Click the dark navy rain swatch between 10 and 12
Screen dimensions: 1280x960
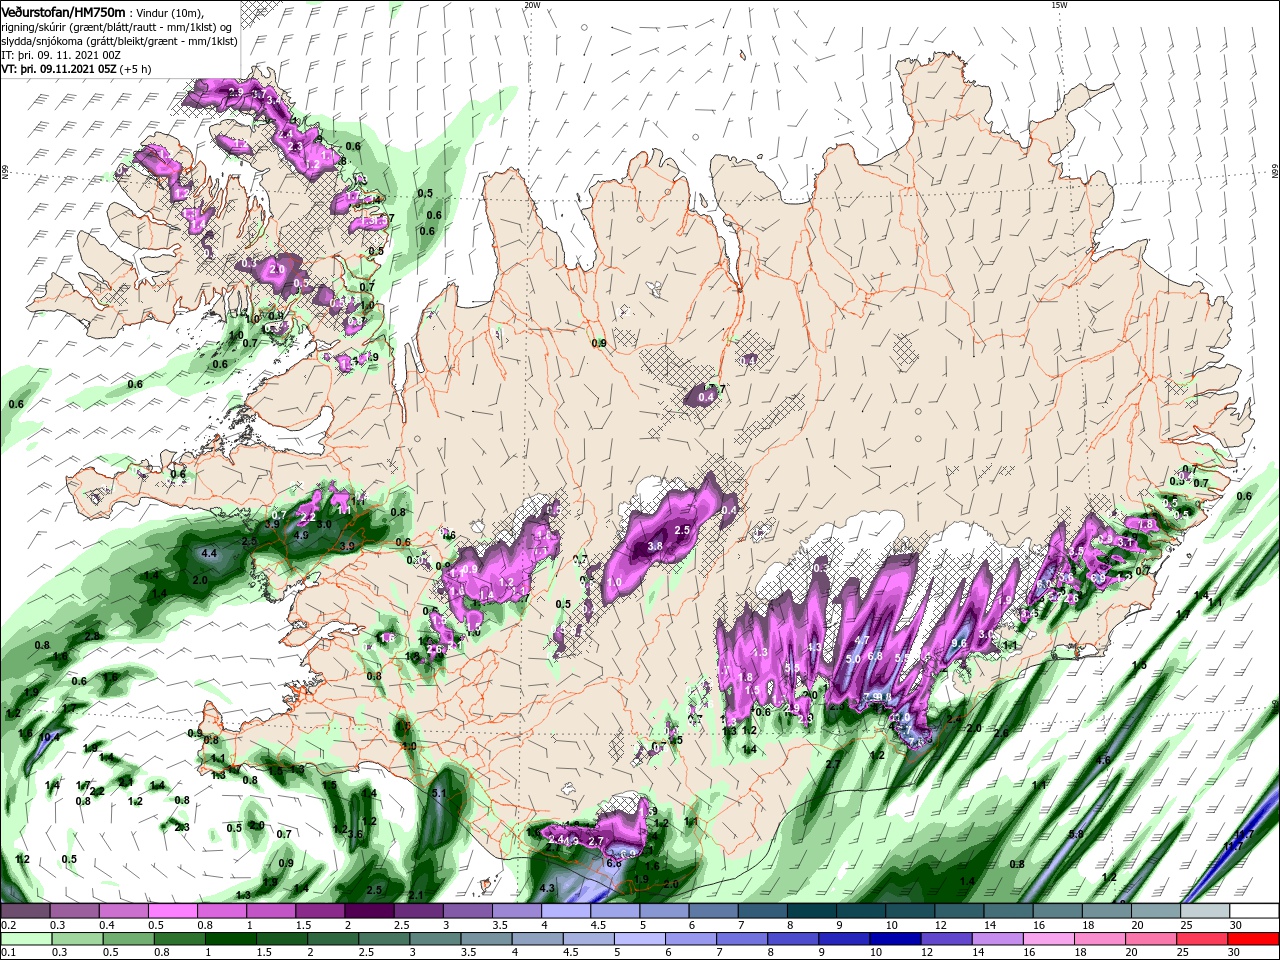pos(895,939)
